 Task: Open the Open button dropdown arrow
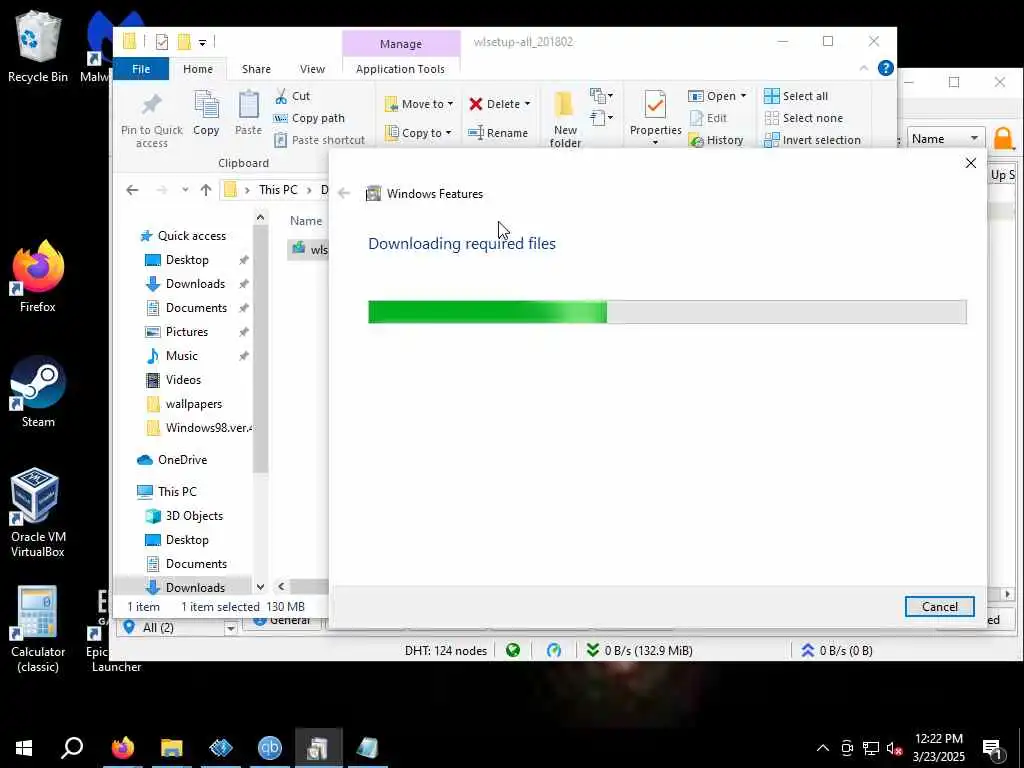[743, 96]
